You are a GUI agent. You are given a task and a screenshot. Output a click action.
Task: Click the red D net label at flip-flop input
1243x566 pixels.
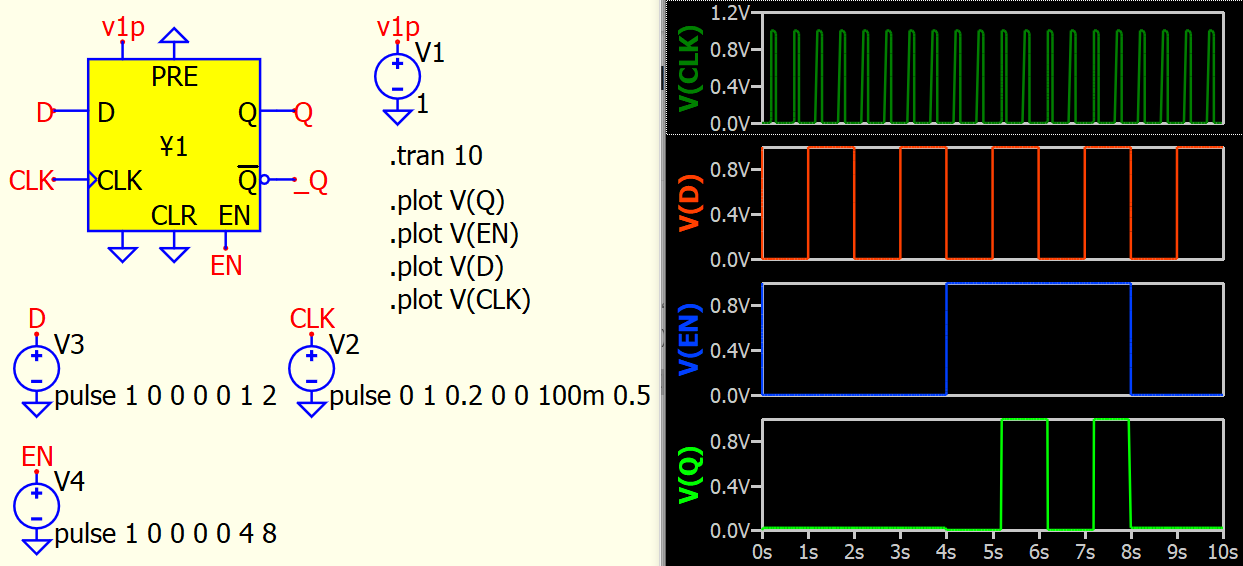45,113
